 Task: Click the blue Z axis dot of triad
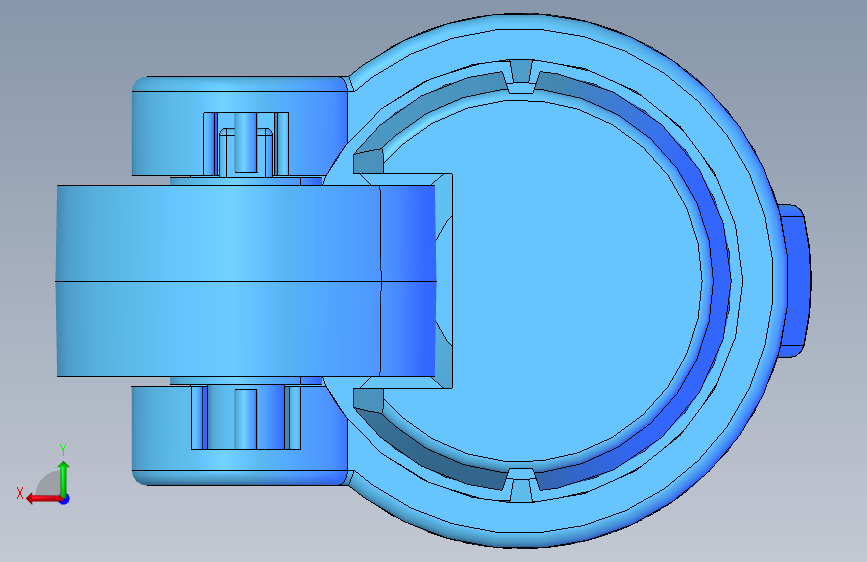(65, 499)
